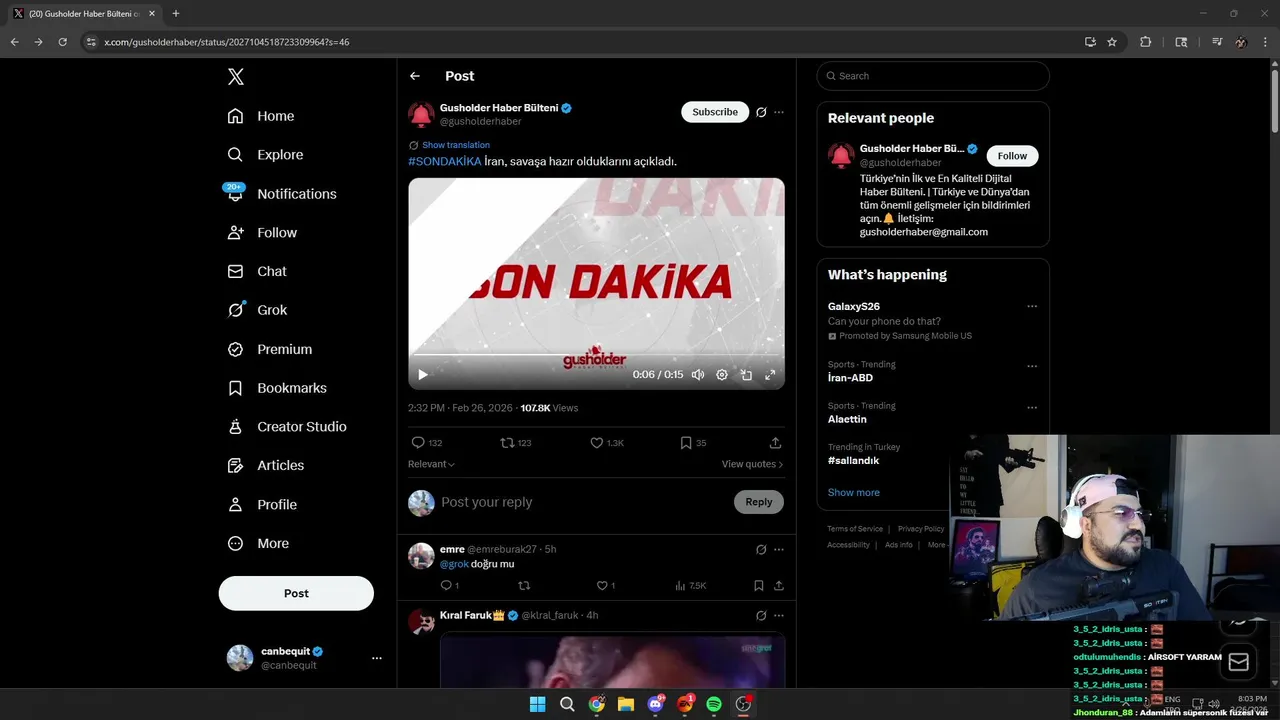The height and width of the screenshot is (720, 1280).
Task: Click @grok mention in emre's reply
Action: click(x=454, y=564)
